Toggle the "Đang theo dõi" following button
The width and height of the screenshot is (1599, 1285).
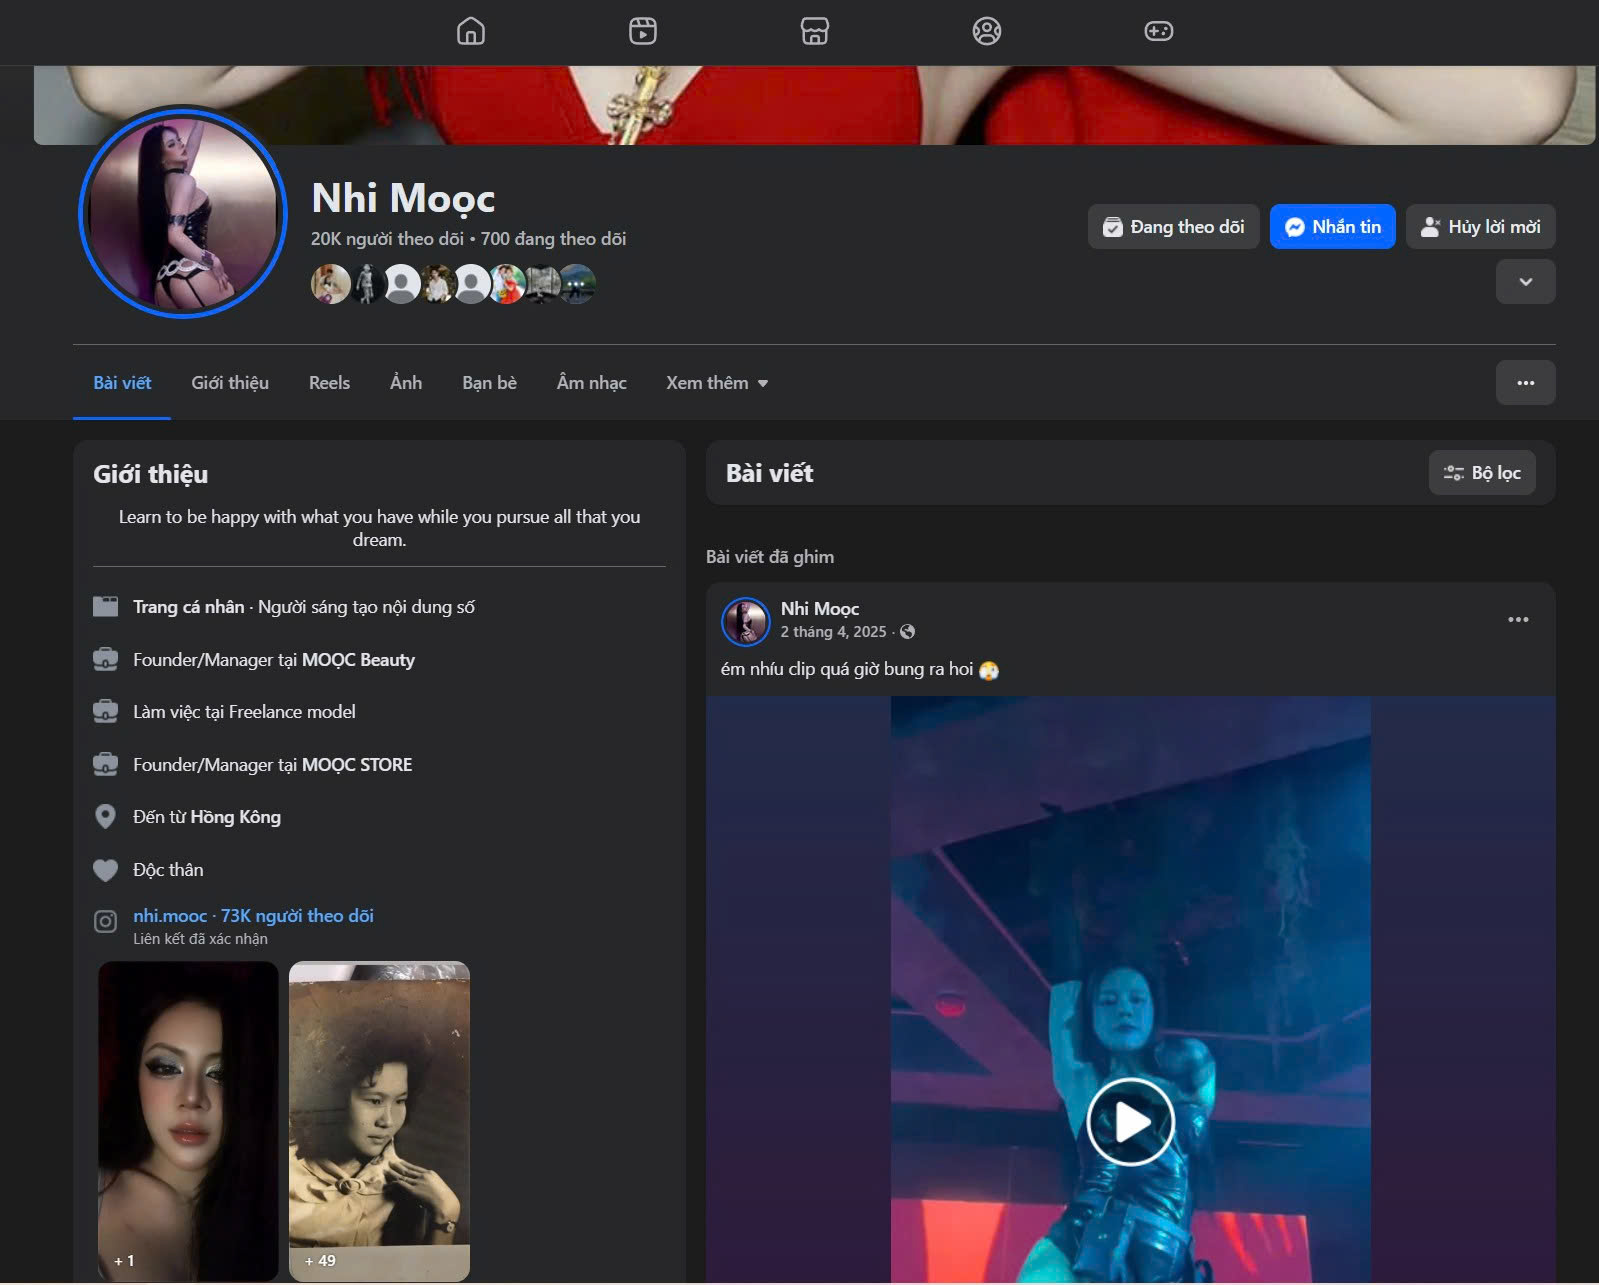(1173, 227)
